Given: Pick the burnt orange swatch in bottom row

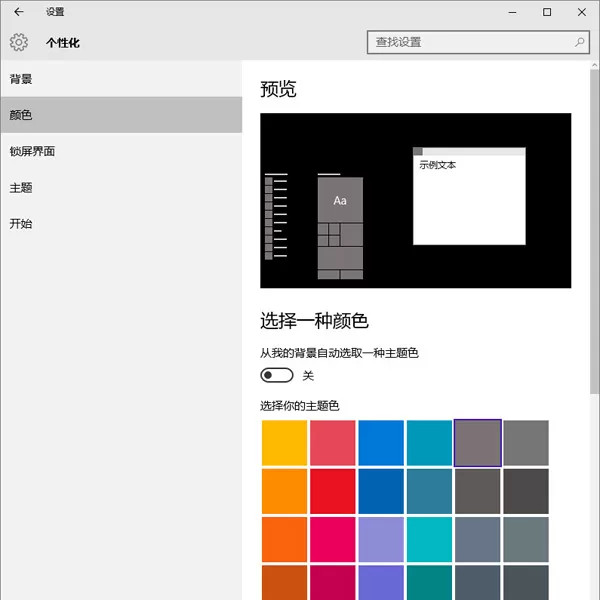Looking at the screenshot, I should tap(284, 582).
